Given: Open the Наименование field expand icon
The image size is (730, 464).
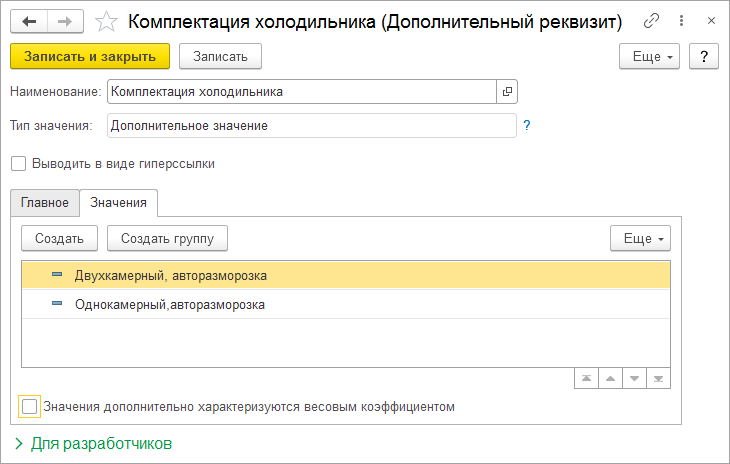Looking at the screenshot, I should click(x=507, y=92).
